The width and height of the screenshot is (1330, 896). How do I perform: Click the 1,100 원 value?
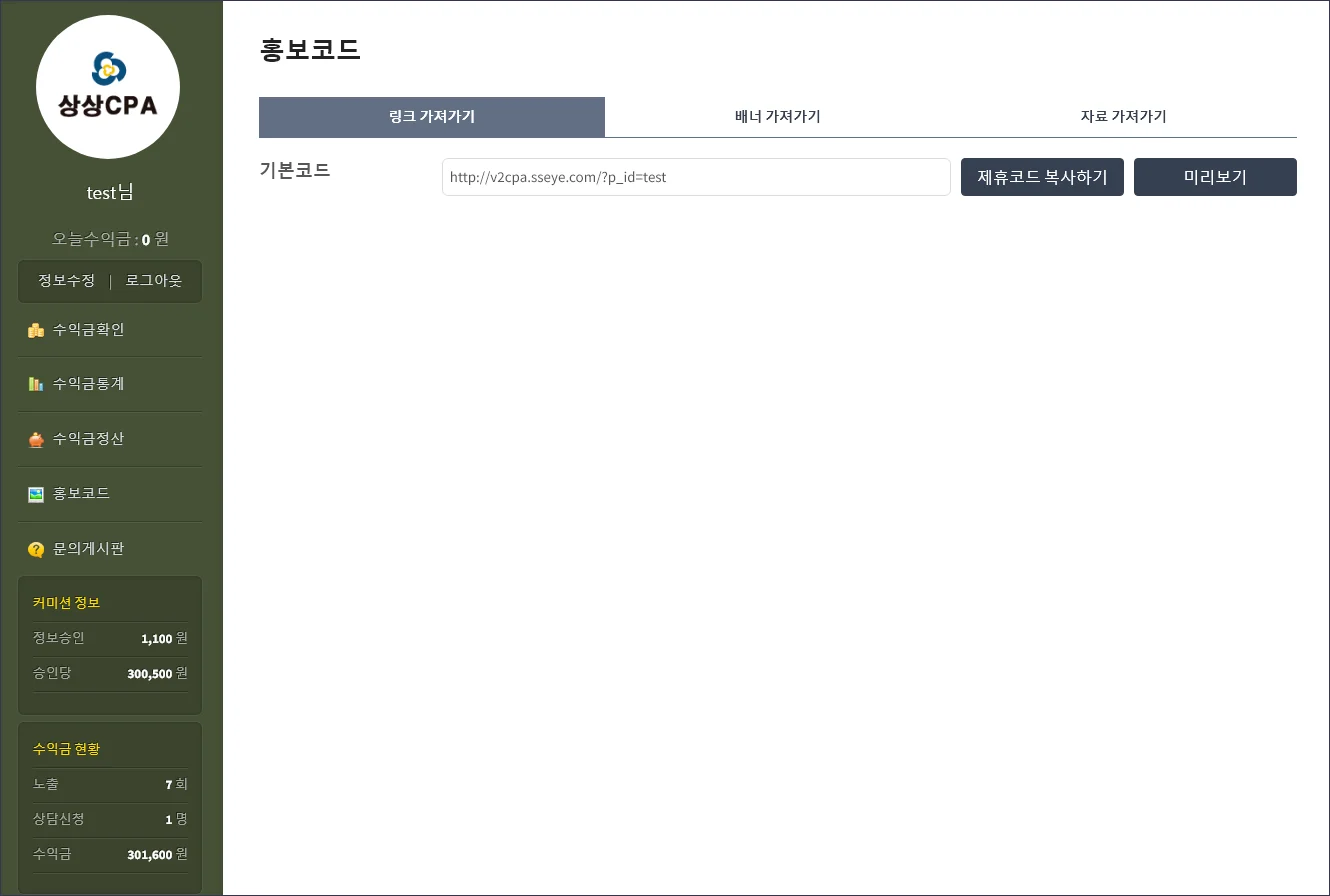pyautogui.click(x=164, y=638)
